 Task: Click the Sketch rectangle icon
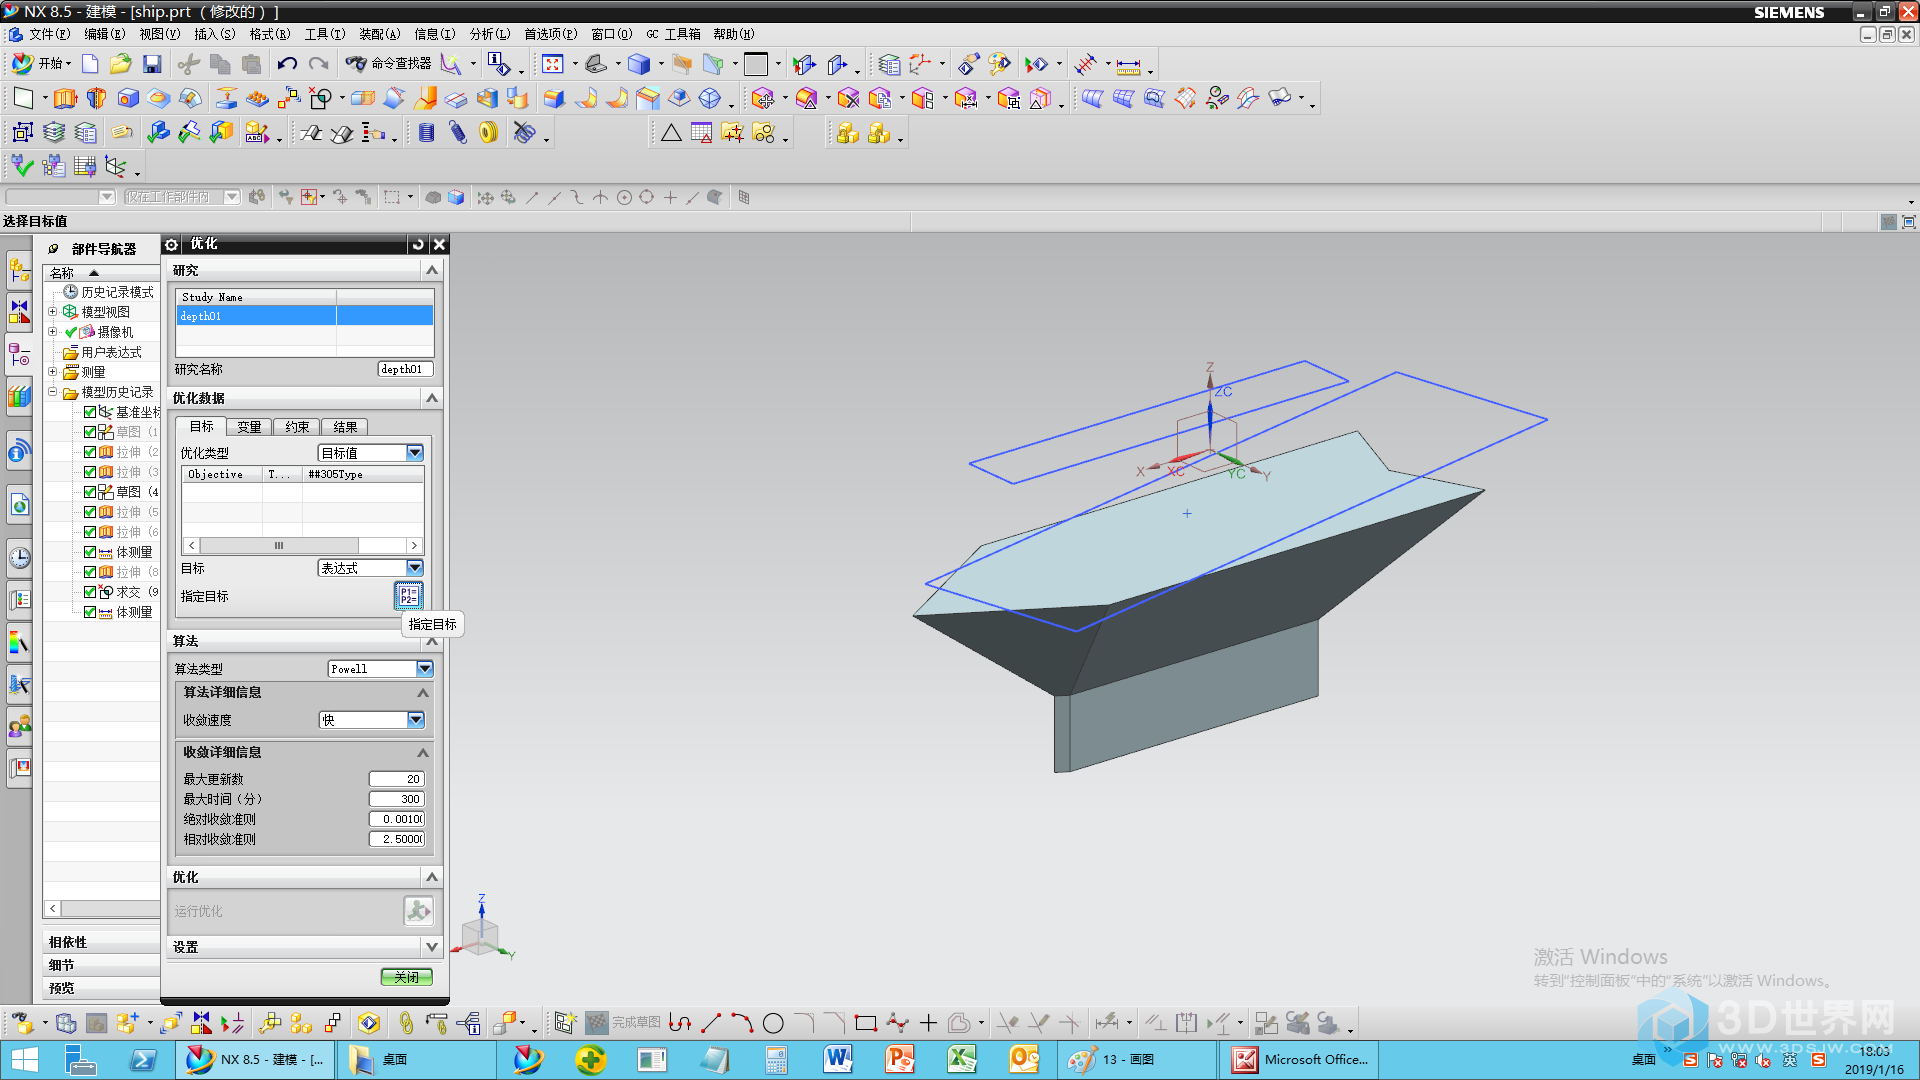(22, 98)
